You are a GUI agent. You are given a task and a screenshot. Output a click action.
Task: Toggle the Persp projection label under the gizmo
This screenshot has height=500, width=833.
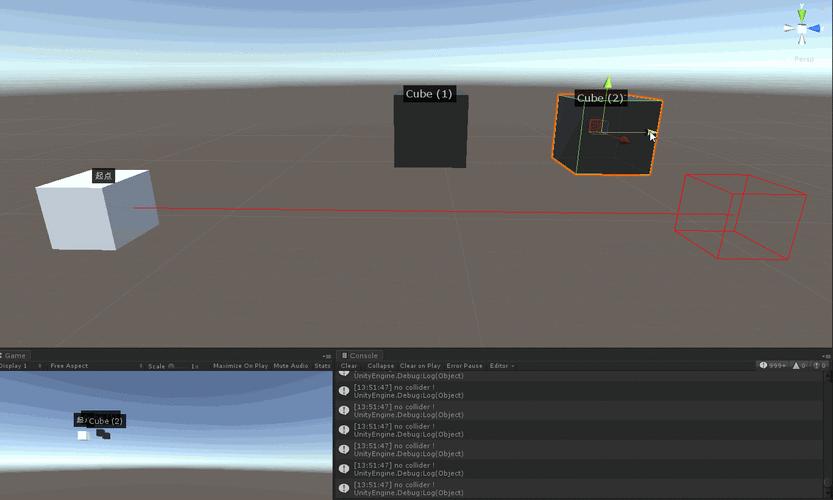pyautogui.click(x=804, y=59)
